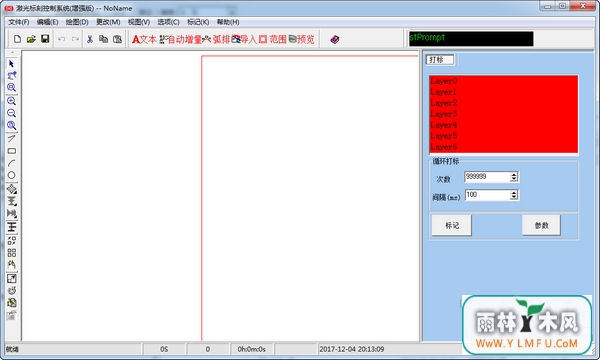Viewport: 600px width, 360px height.
Task: Select the rectangle drawing tool
Action: pos(11,151)
